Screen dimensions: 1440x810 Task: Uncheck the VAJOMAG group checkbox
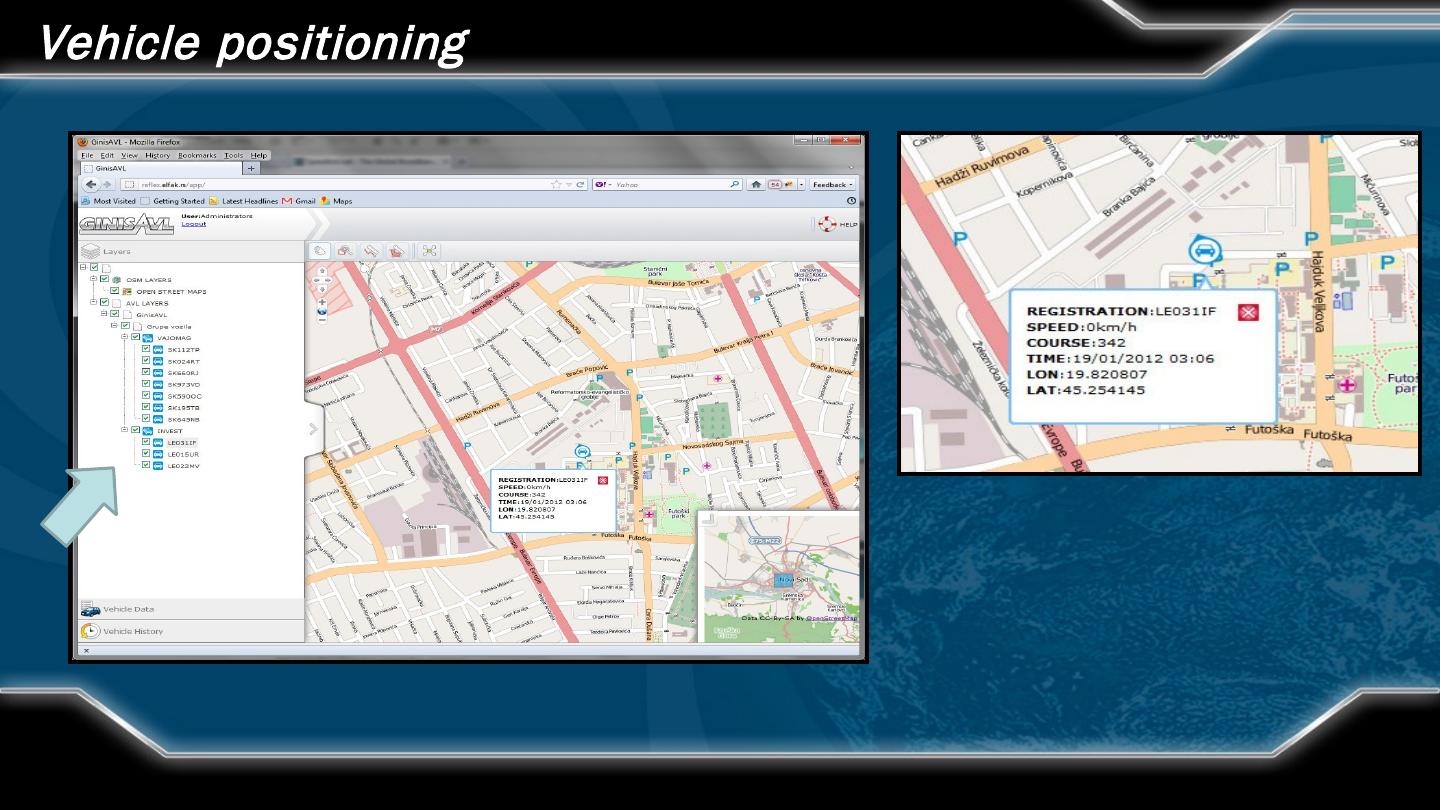pyautogui.click(x=135, y=338)
